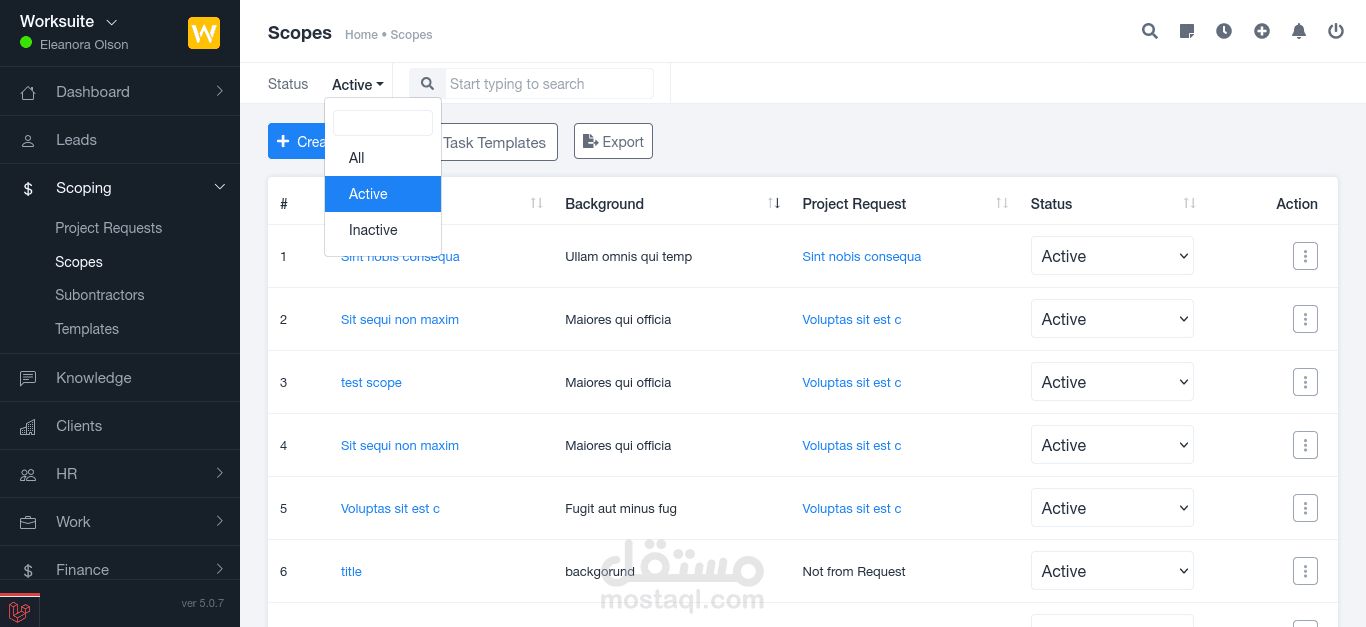Open action menu for row 2
The height and width of the screenshot is (627, 1366).
tap(1305, 319)
